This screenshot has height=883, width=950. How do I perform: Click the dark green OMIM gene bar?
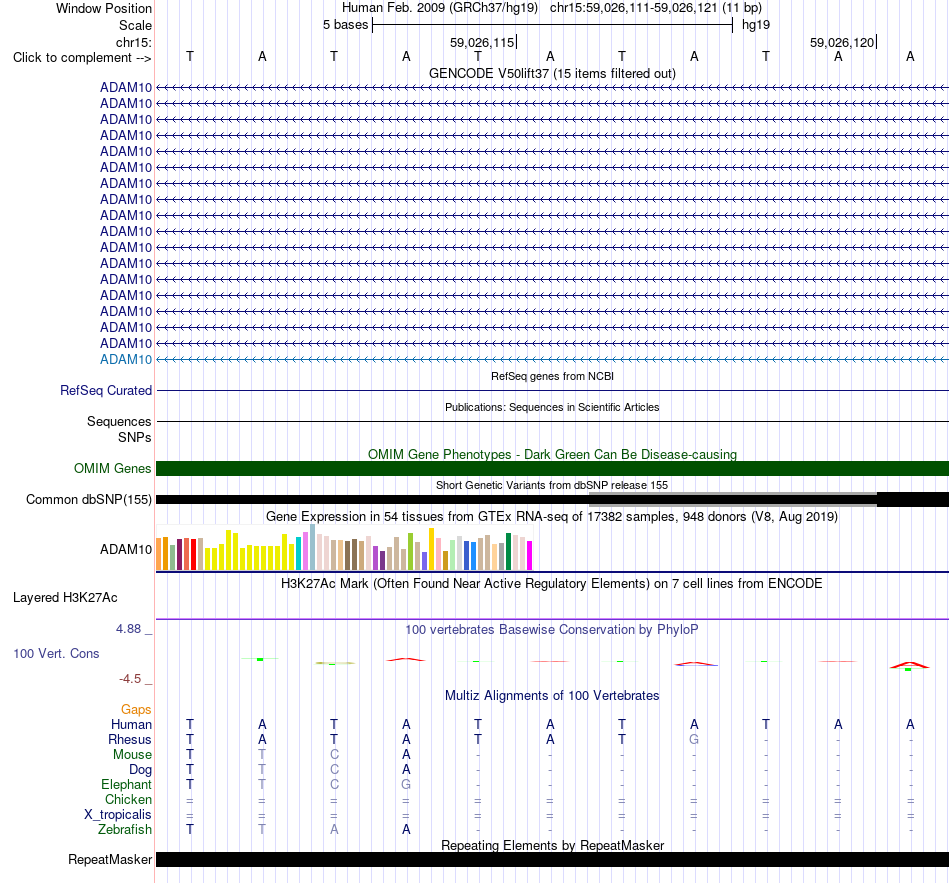point(552,468)
